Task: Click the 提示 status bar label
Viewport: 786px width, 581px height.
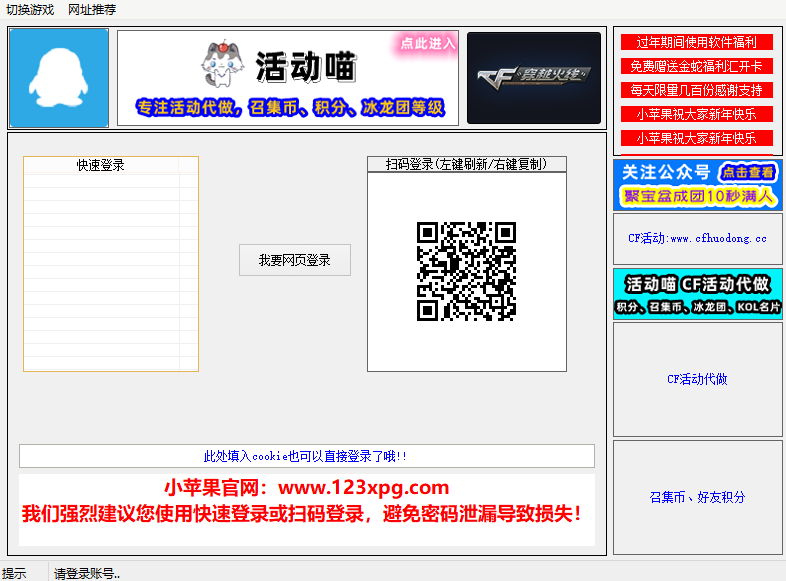Action: click(x=14, y=573)
